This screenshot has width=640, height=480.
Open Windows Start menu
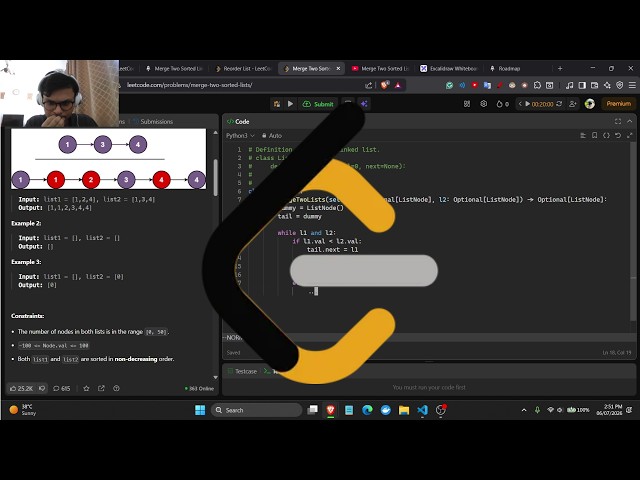200,410
